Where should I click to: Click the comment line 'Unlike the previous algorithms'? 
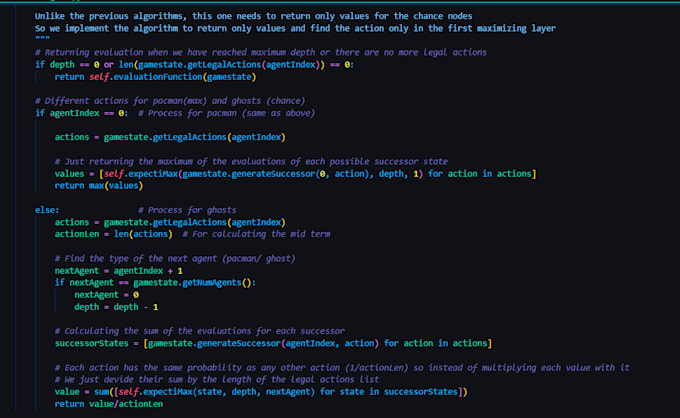[253, 16]
